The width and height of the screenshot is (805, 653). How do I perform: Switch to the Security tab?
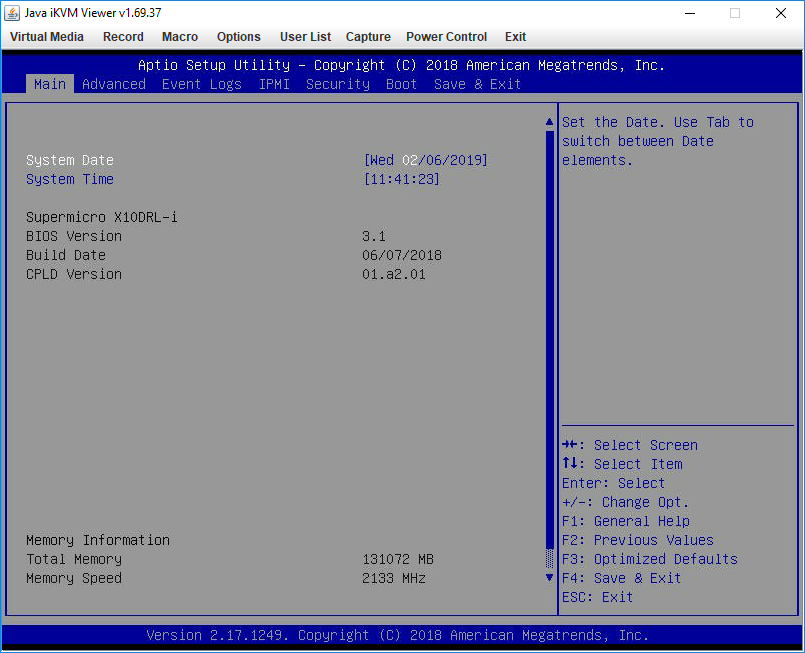[x=338, y=85]
